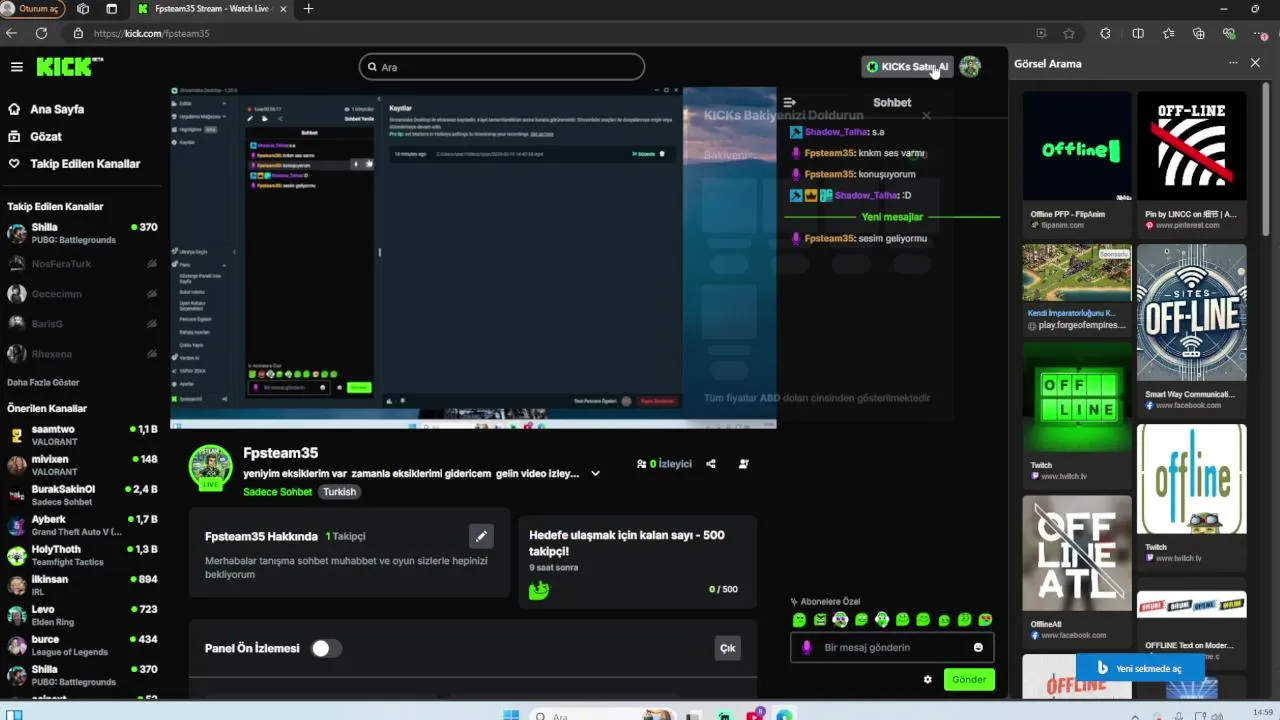
Task: Edit the Fpsteam35 Hakkında section with the pencil
Action: 481,536
